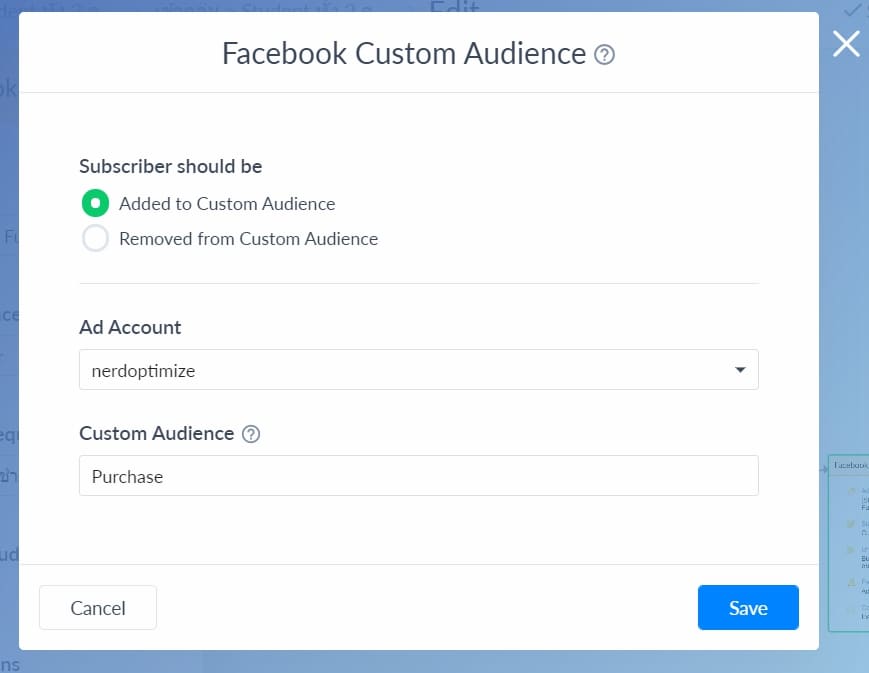
Task: Click the "Removed from Custom Audience" label text
Action: (248, 239)
